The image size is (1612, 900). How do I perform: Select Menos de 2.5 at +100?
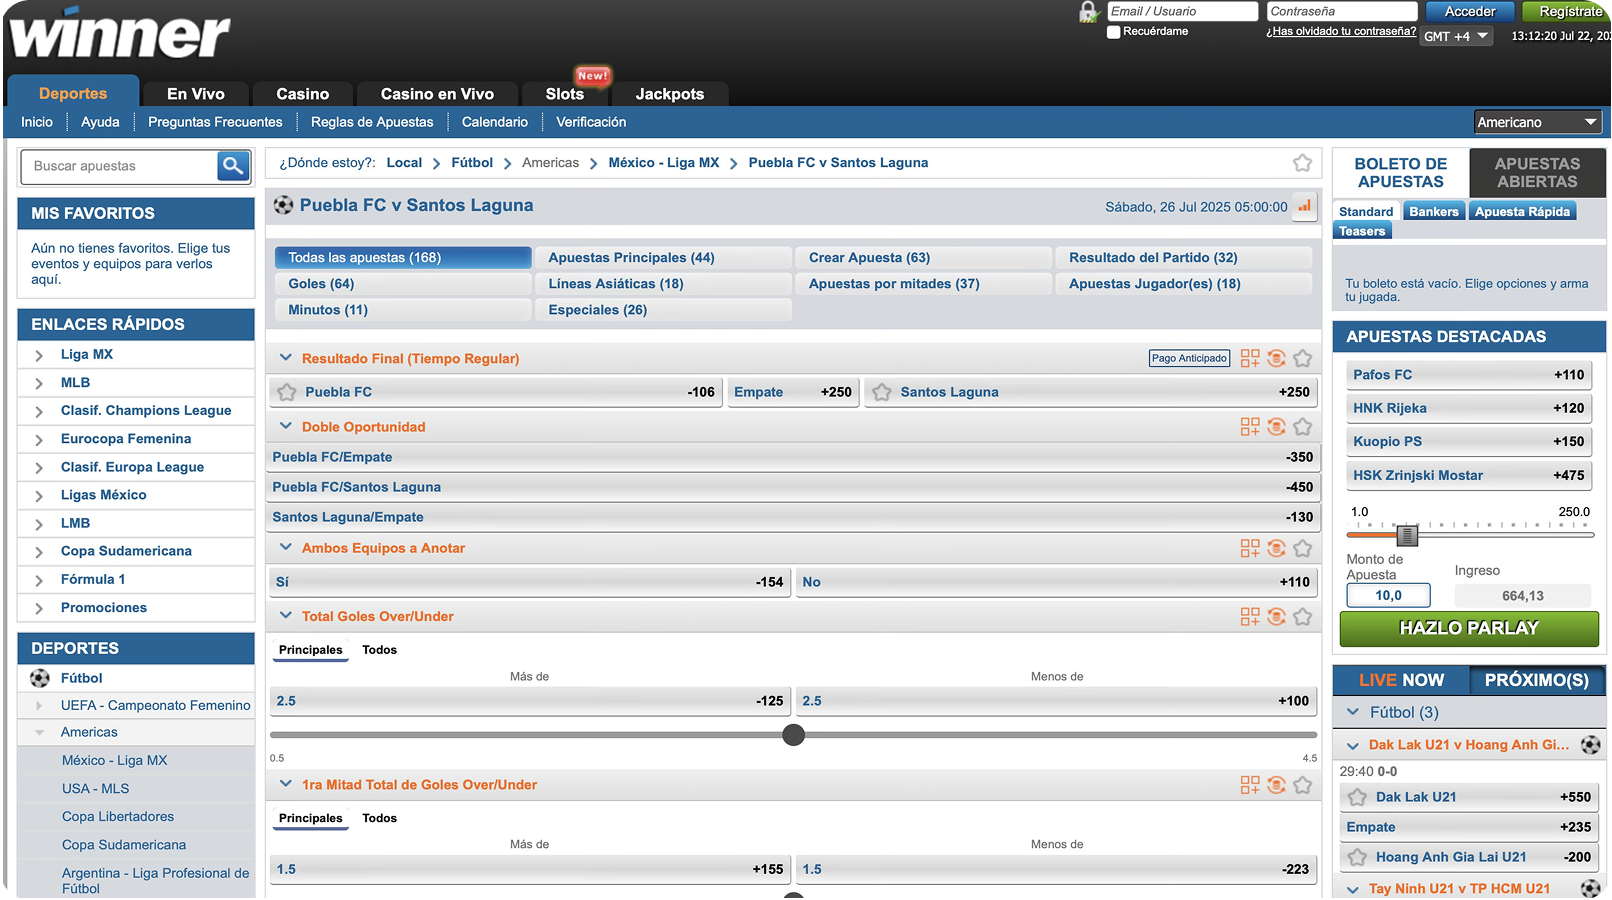(1056, 701)
